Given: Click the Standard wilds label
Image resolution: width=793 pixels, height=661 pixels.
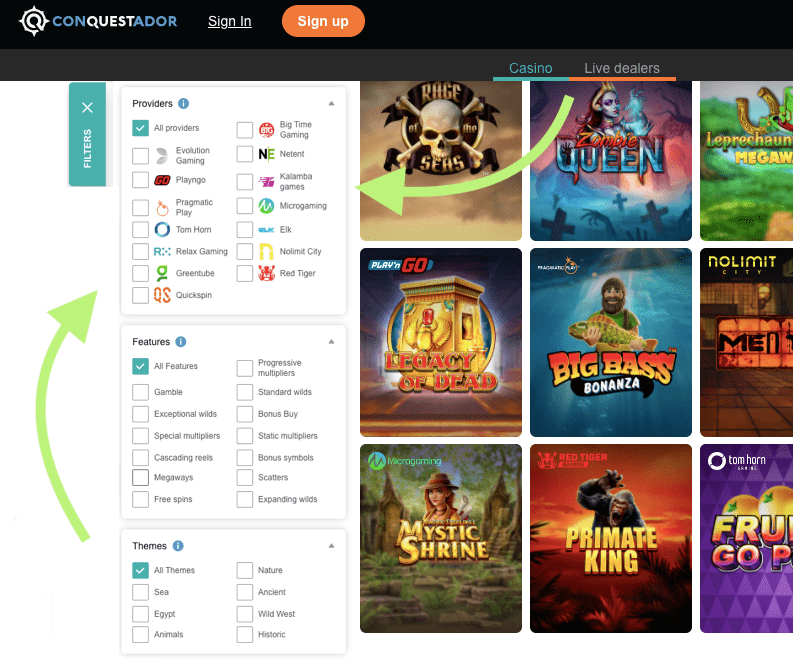Looking at the screenshot, I should click(285, 392).
